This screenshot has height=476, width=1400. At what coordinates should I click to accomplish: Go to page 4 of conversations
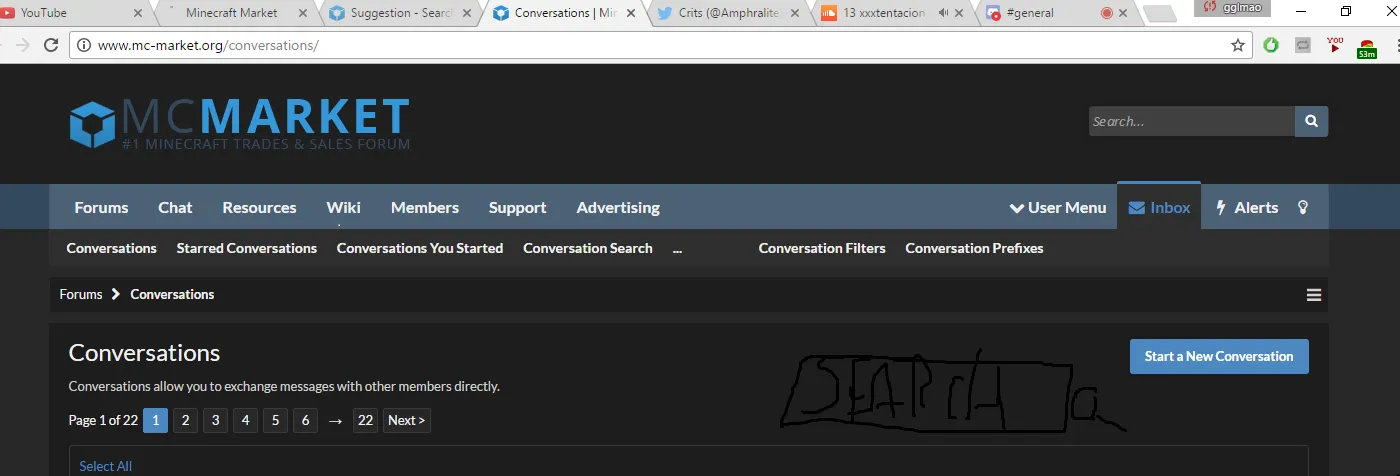coord(245,420)
